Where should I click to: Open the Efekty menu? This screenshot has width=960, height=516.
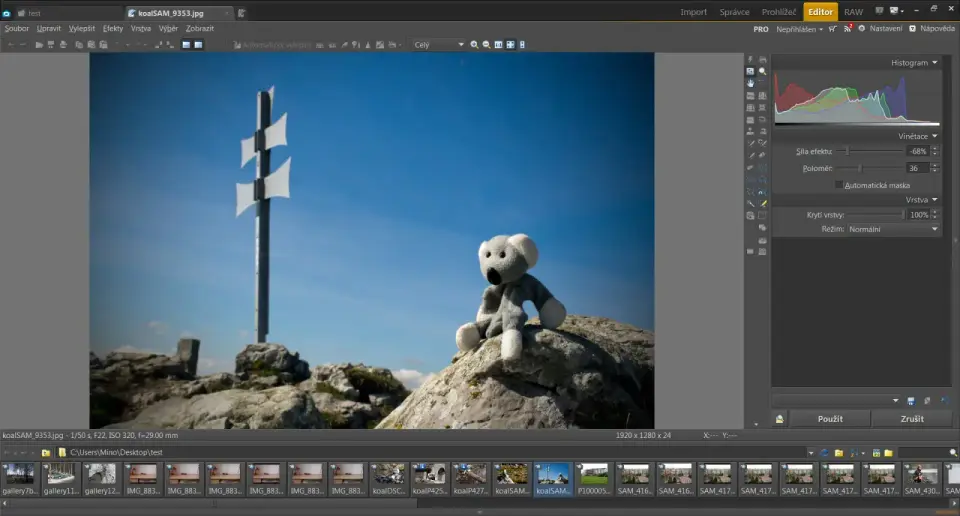point(113,29)
